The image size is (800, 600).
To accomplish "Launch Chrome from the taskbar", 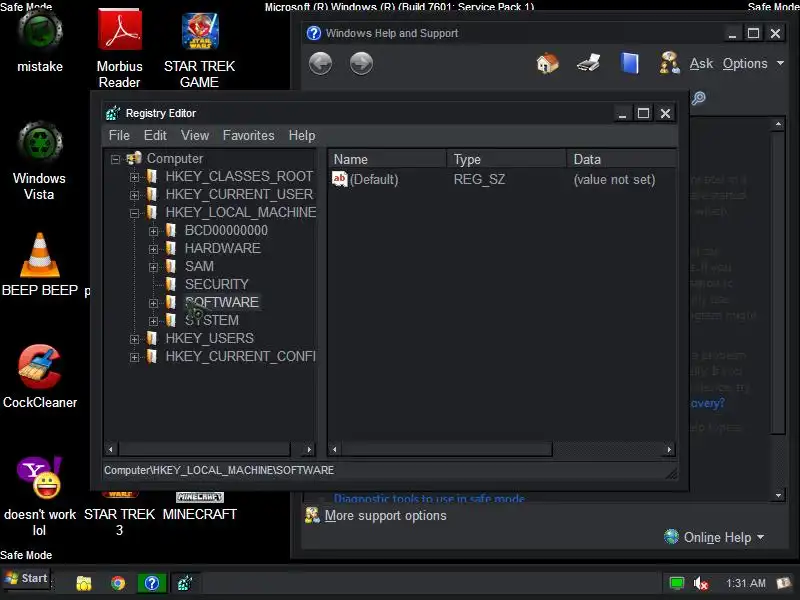I will [118, 583].
